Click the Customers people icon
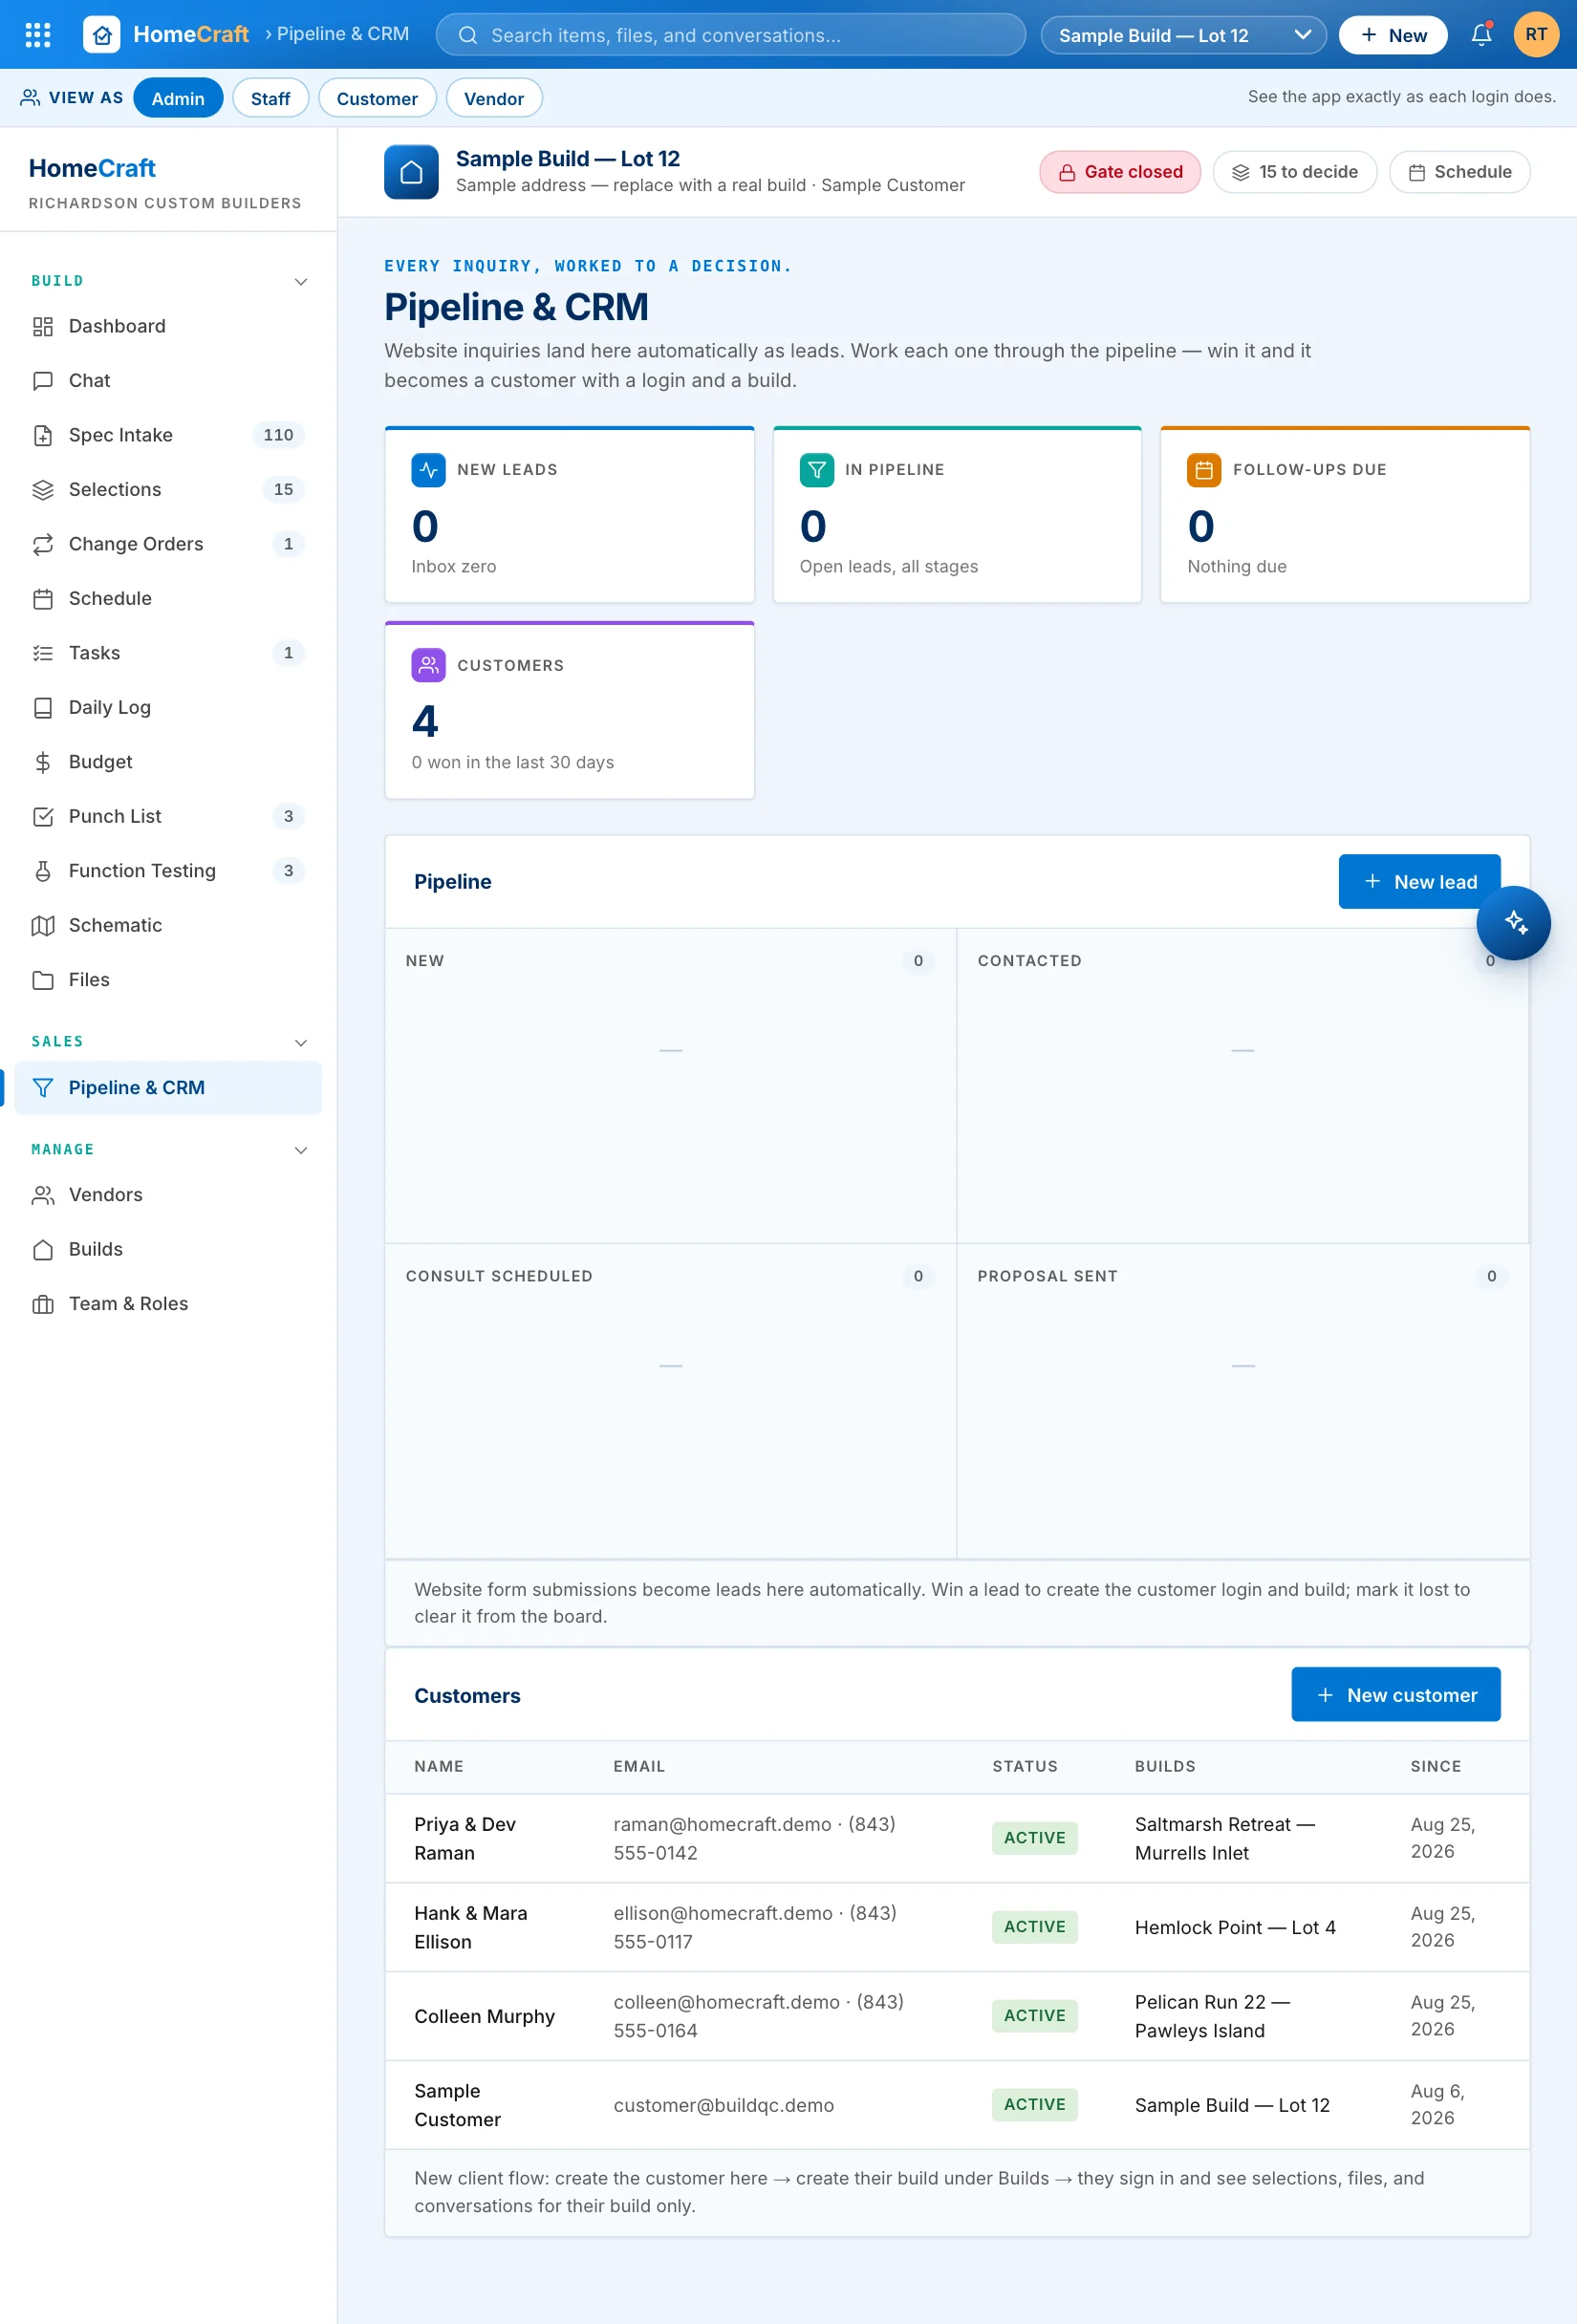This screenshot has height=2324, width=1577. [x=428, y=665]
